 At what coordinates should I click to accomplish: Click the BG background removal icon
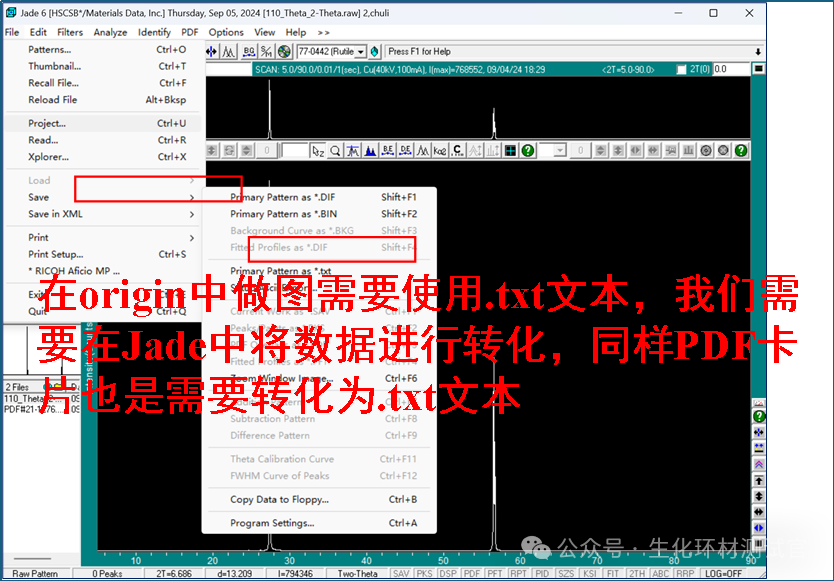coord(249,52)
